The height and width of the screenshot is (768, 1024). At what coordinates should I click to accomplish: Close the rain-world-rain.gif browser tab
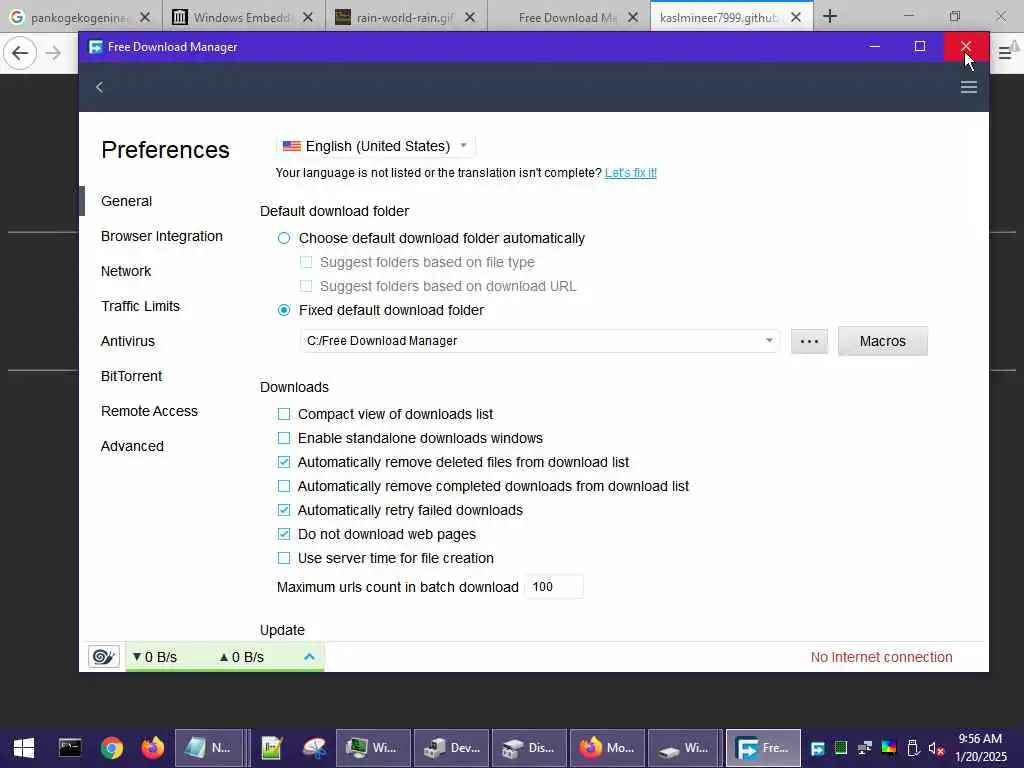pos(470,18)
